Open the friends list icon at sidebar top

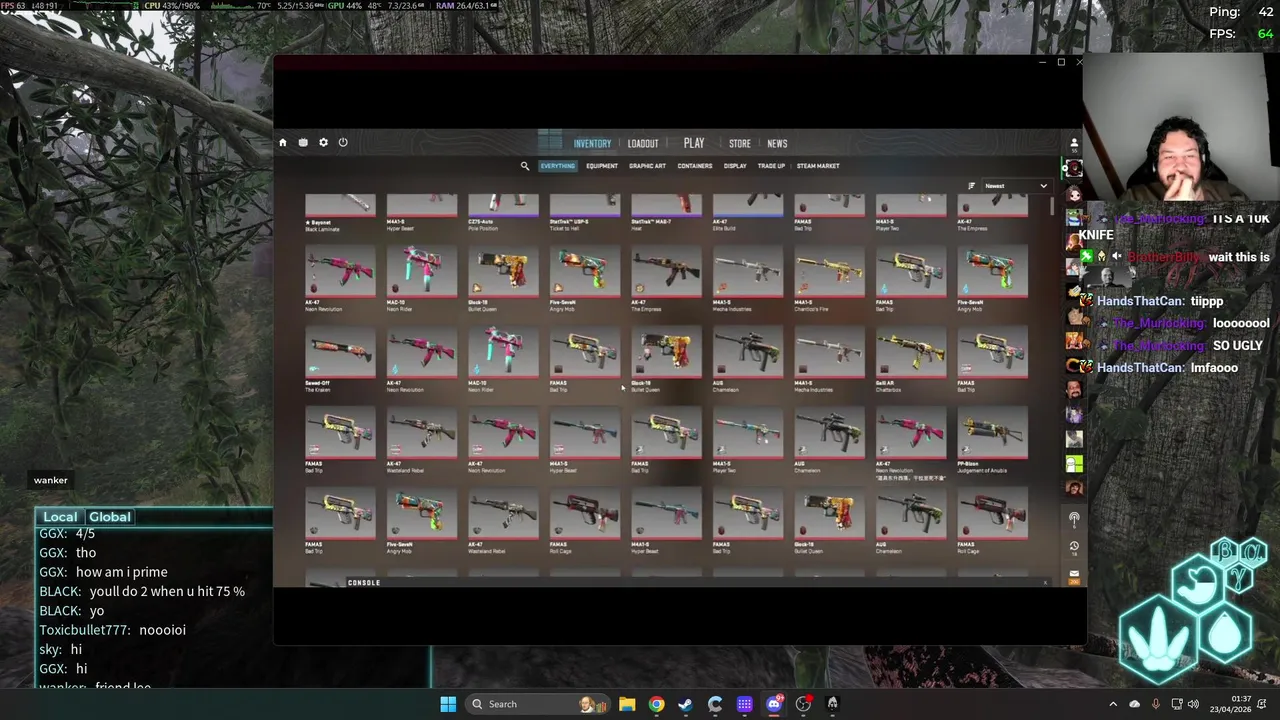(x=1074, y=143)
